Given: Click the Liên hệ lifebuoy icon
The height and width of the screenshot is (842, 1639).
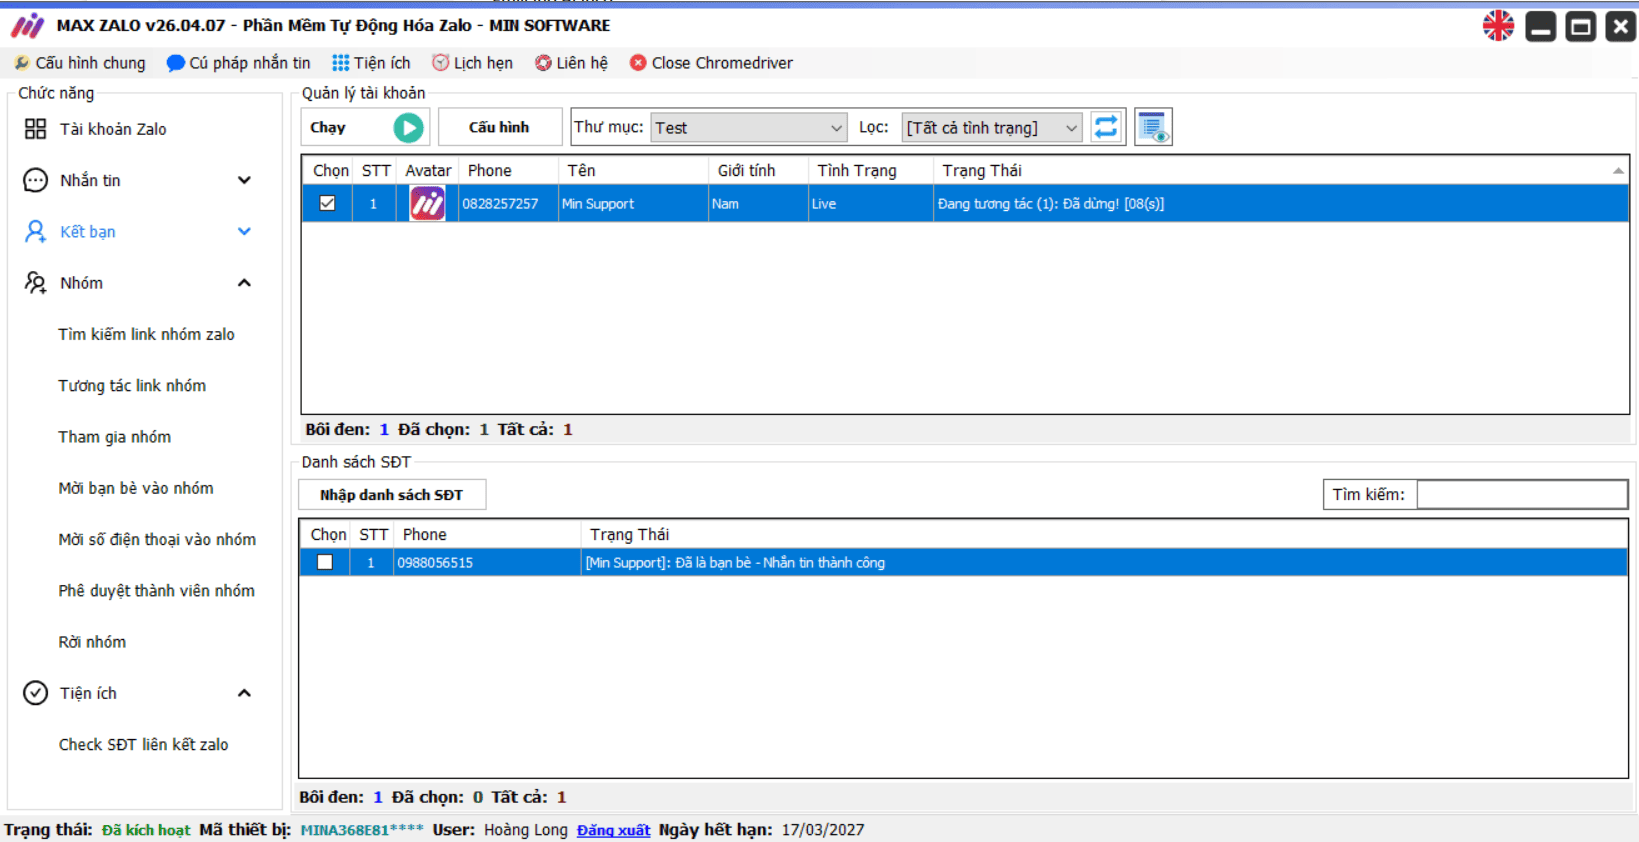Looking at the screenshot, I should pos(543,63).
